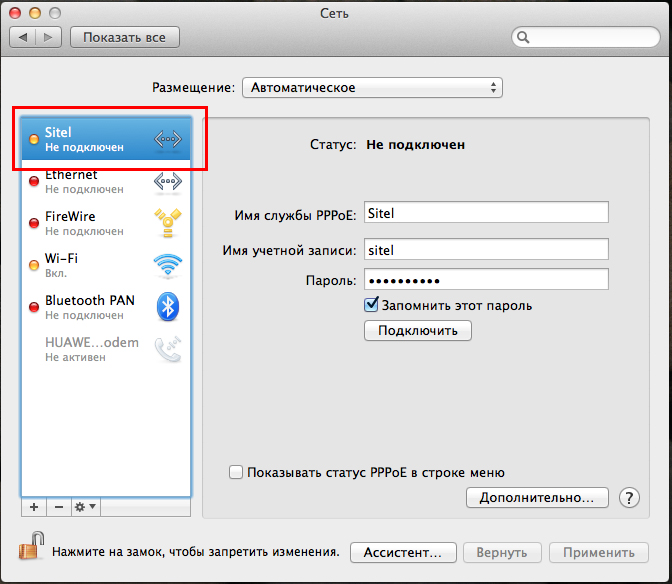Click the lock icon to prevent changes
672x584 pixels.
pos(32,548)
